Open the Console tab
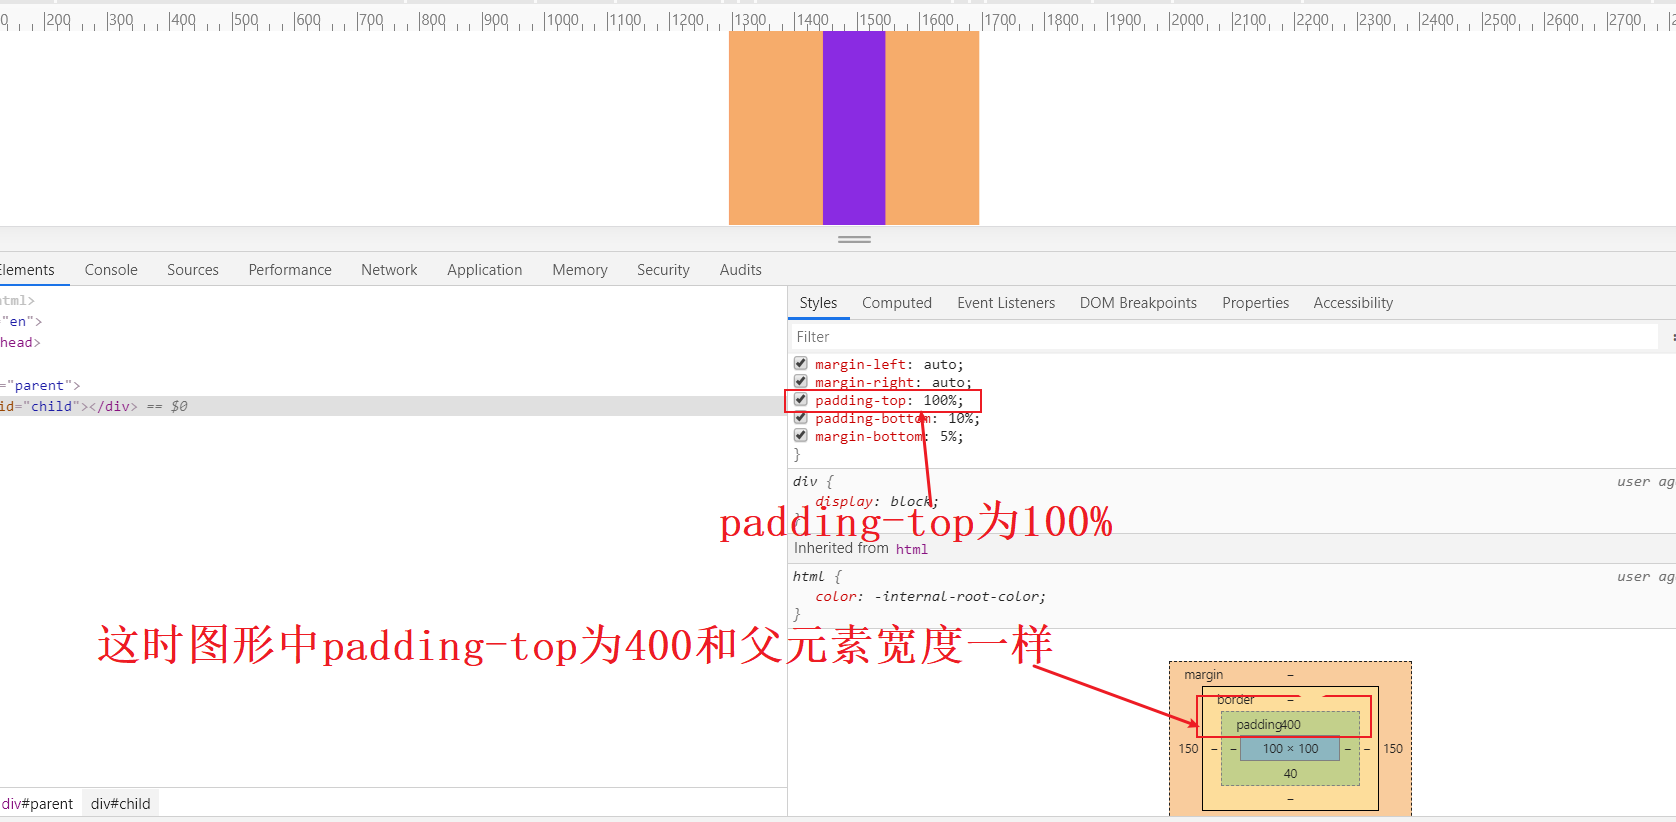Screen dimensions: 1676x822 coord(111,270)
